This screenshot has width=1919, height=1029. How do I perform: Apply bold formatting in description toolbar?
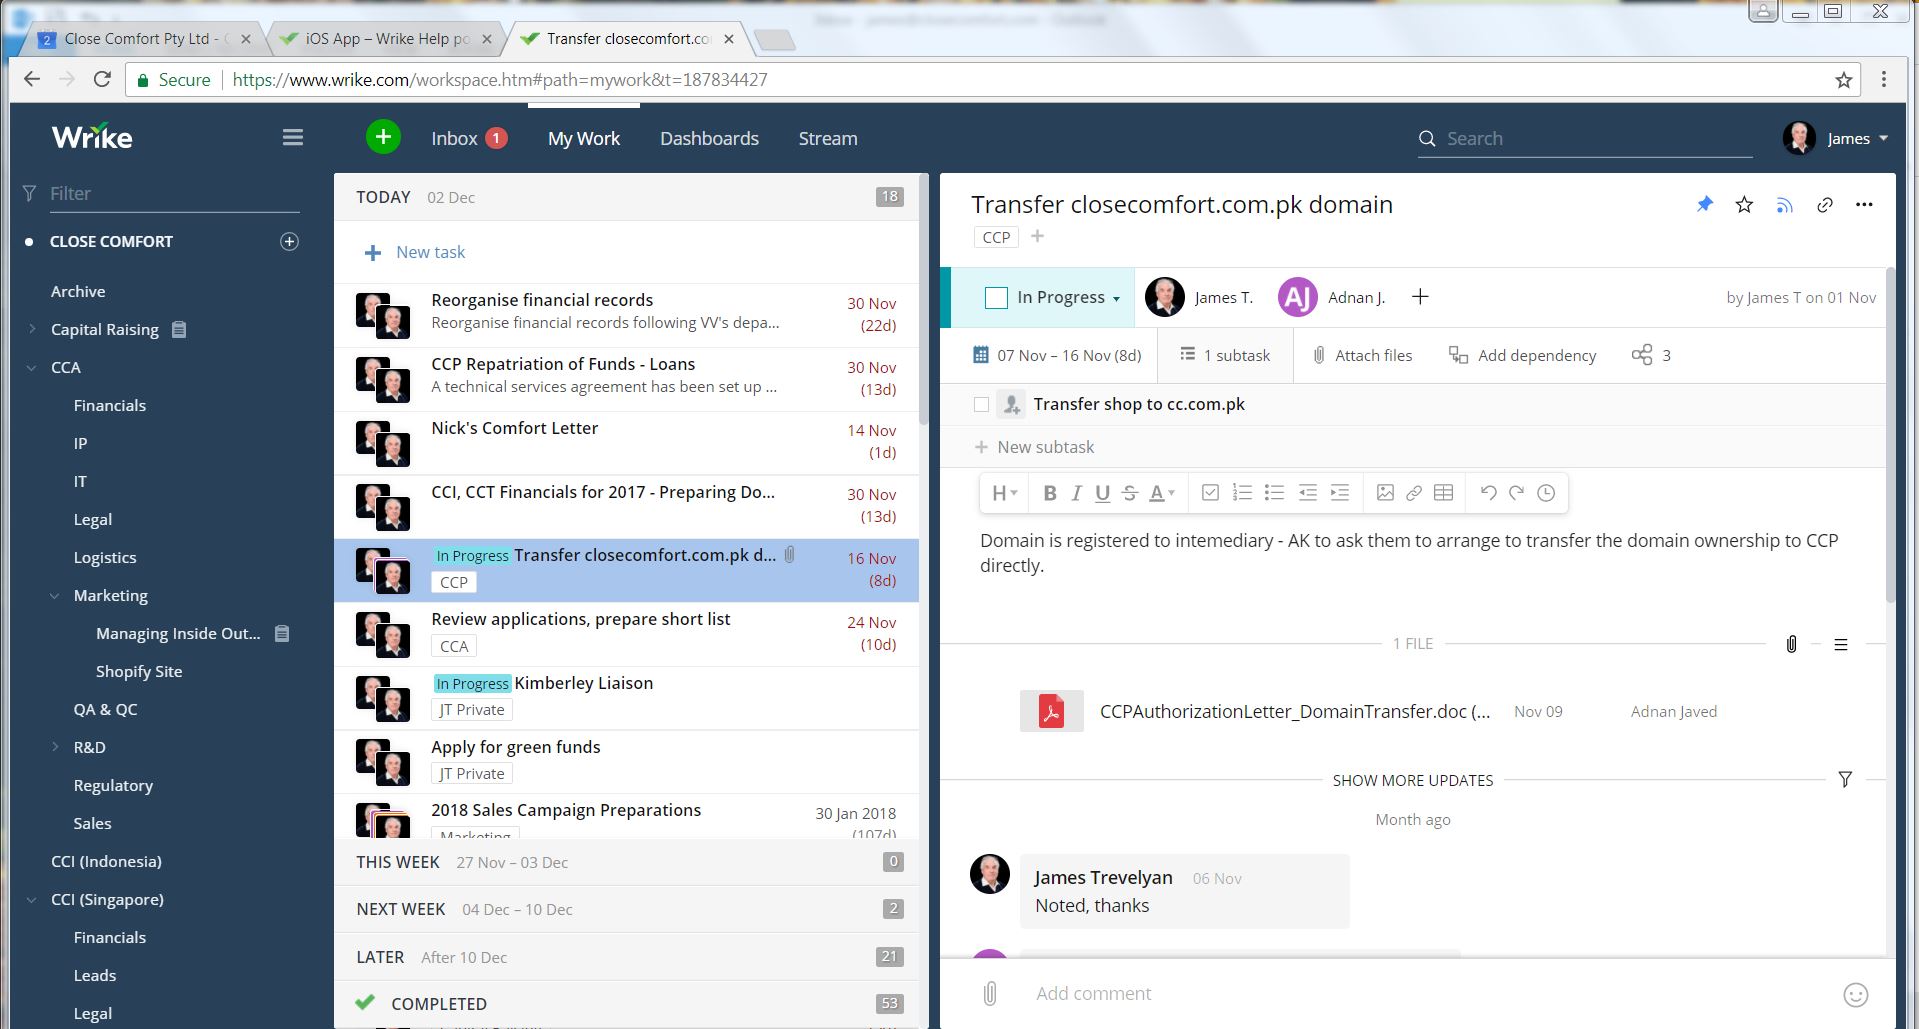pos(1049,492)
